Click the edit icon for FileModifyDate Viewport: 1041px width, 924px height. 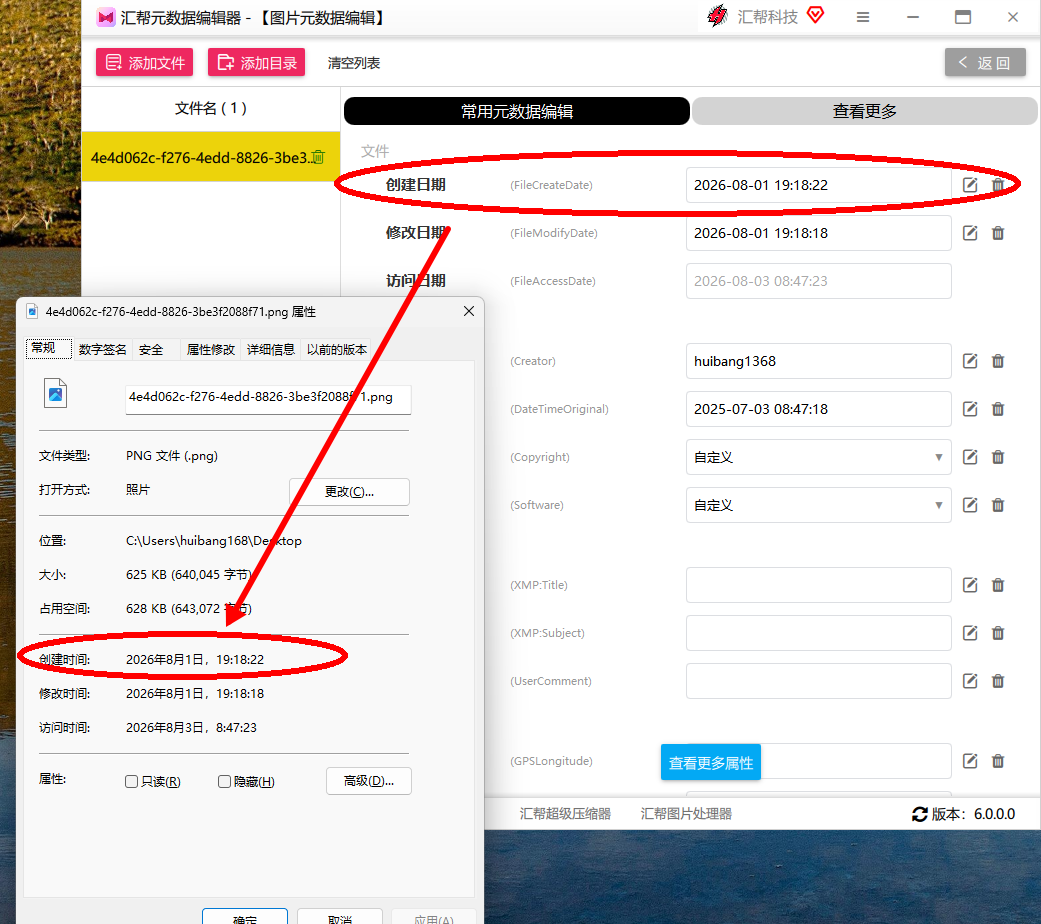(x=970, y=233)
